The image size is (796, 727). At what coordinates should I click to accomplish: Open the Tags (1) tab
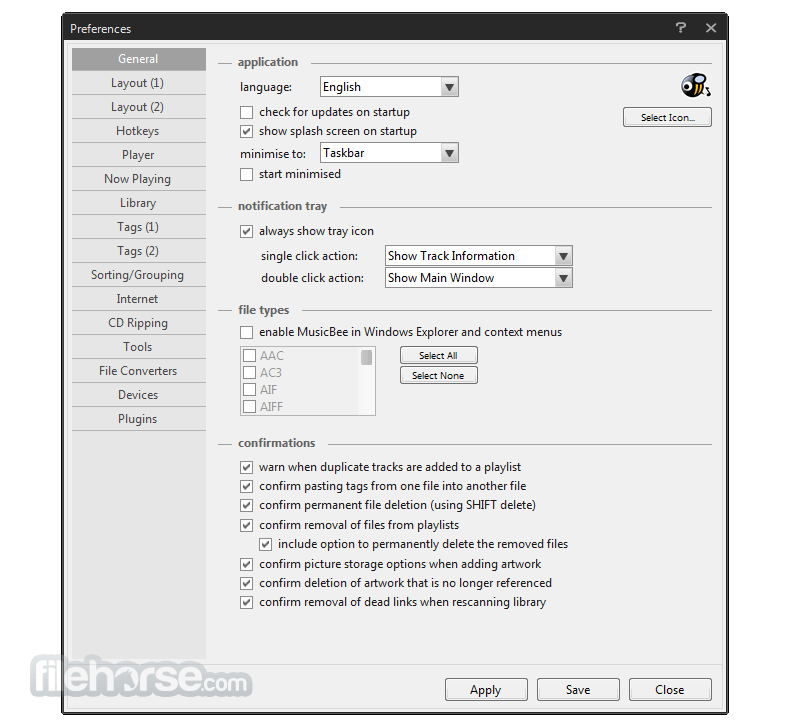(139, 227)
